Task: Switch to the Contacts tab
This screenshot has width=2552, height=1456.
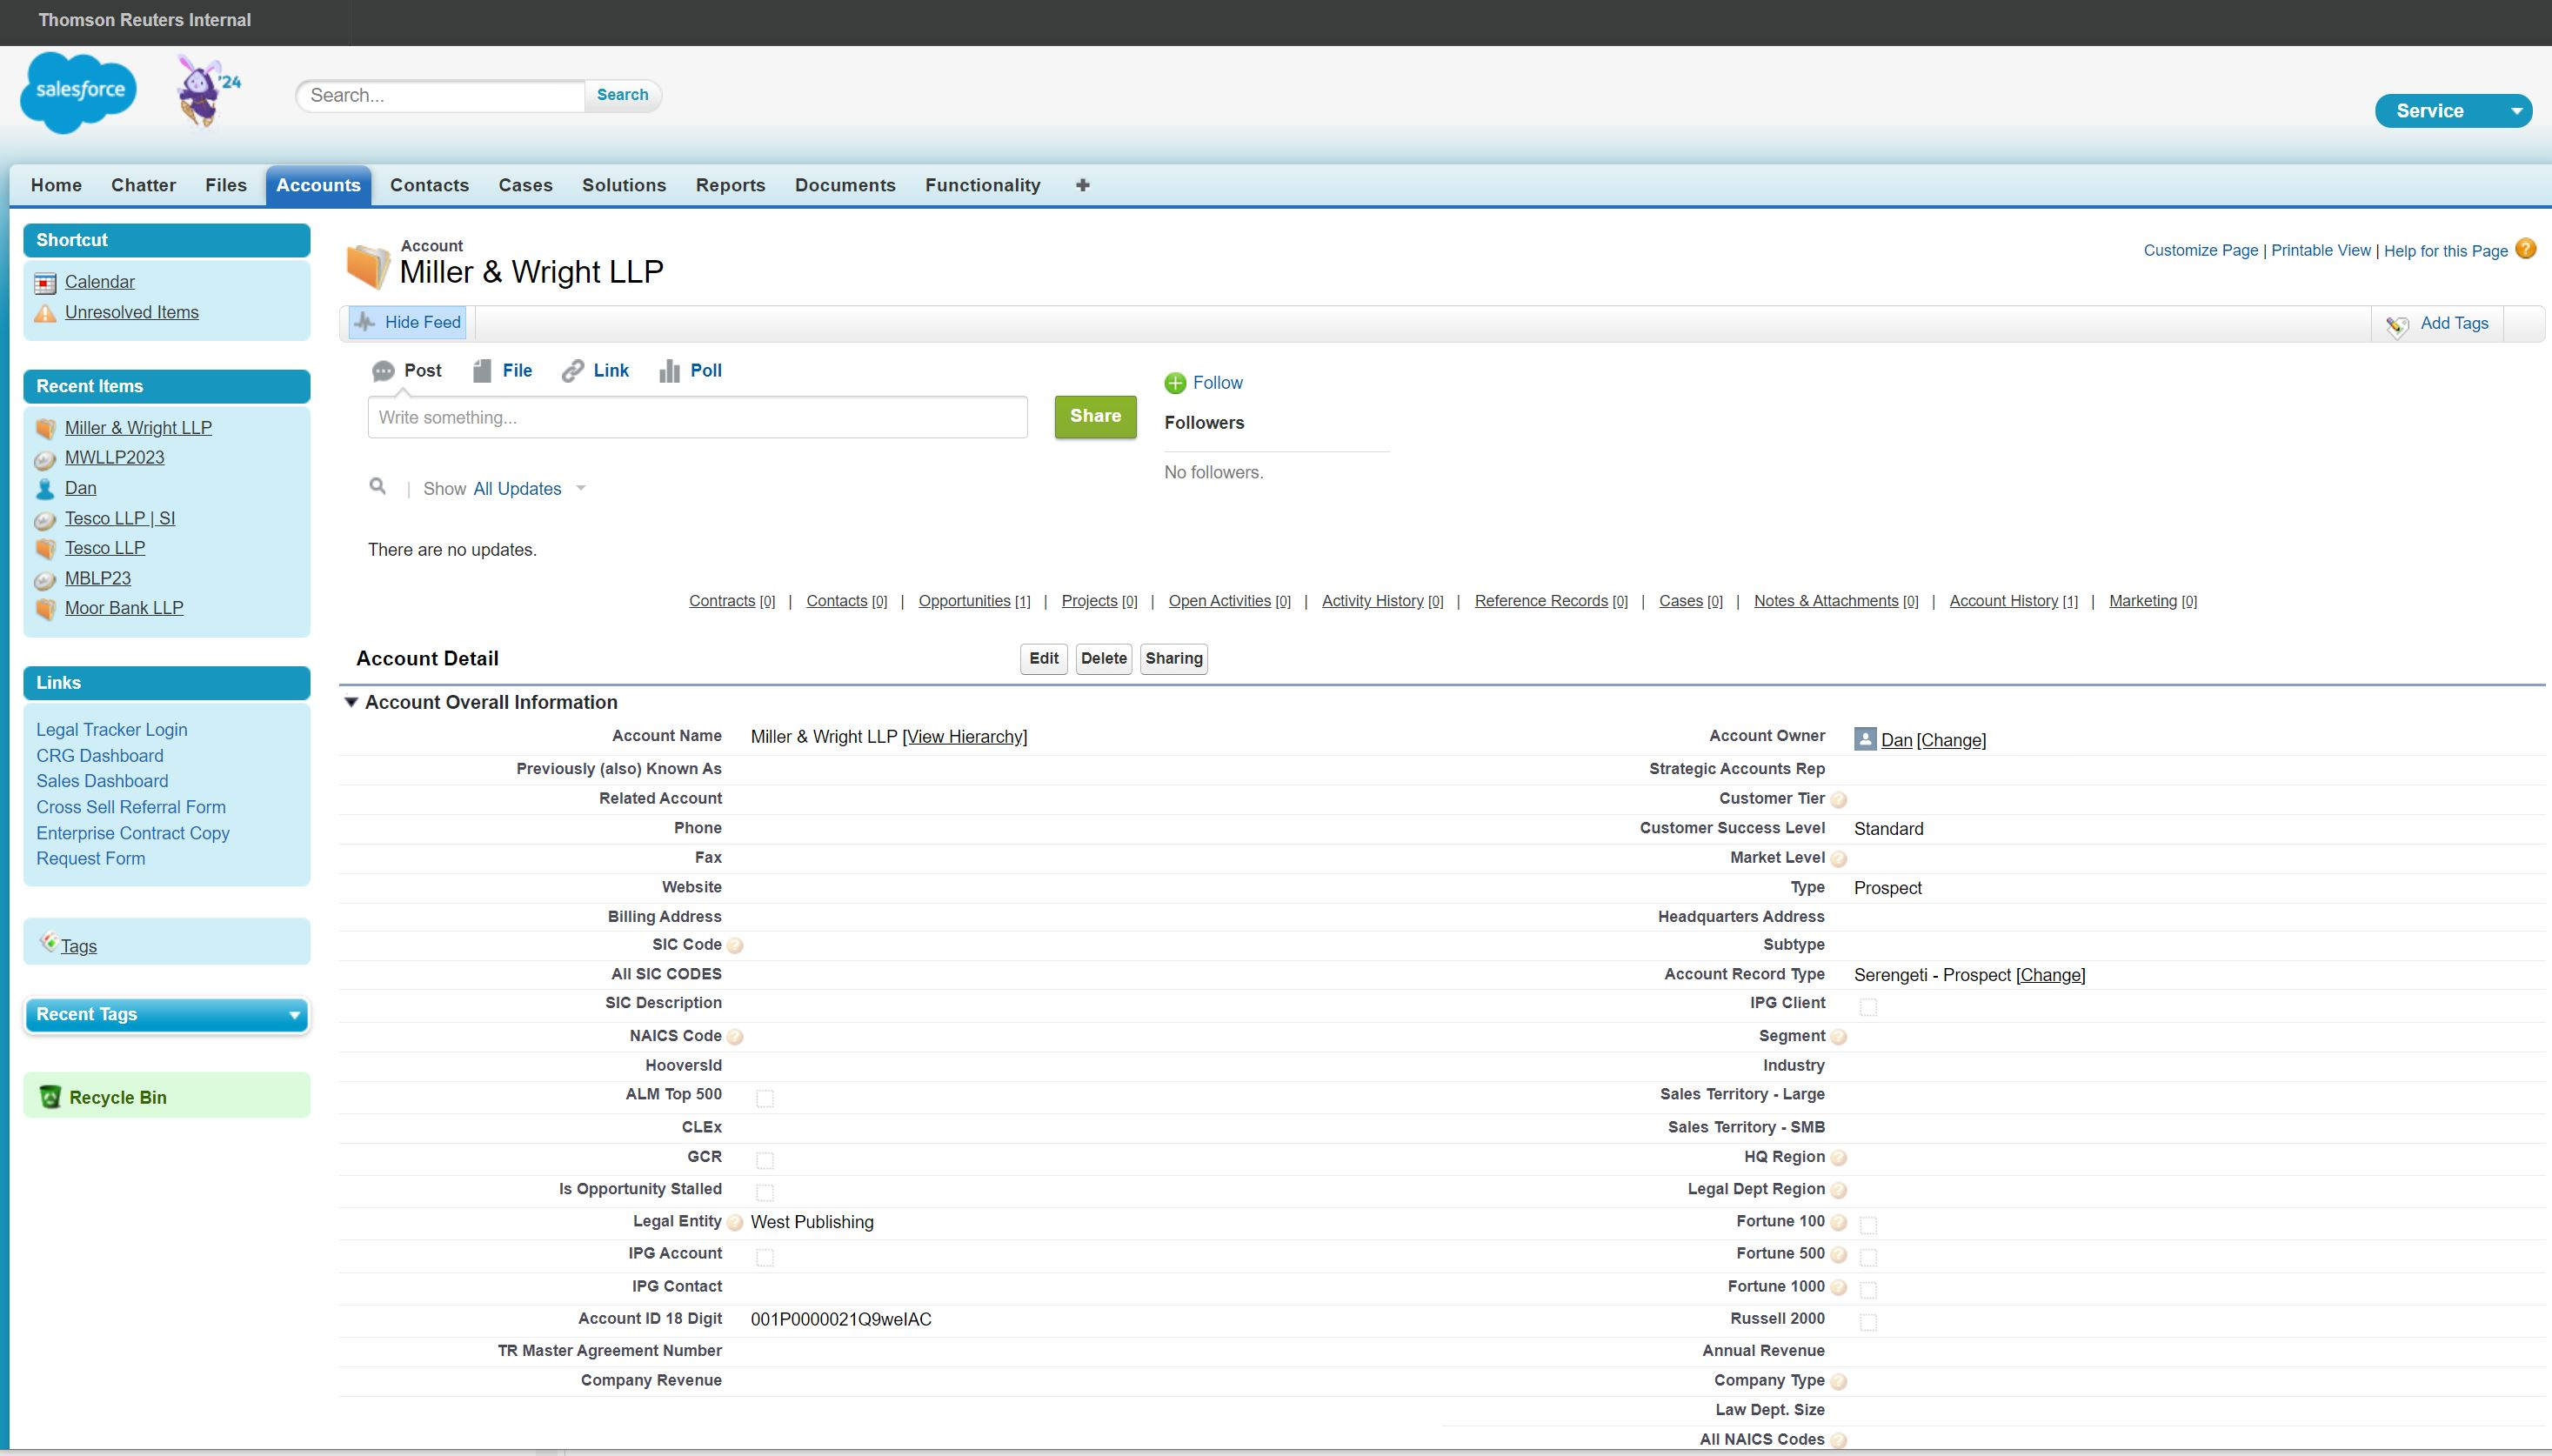Action: [429, 185]
